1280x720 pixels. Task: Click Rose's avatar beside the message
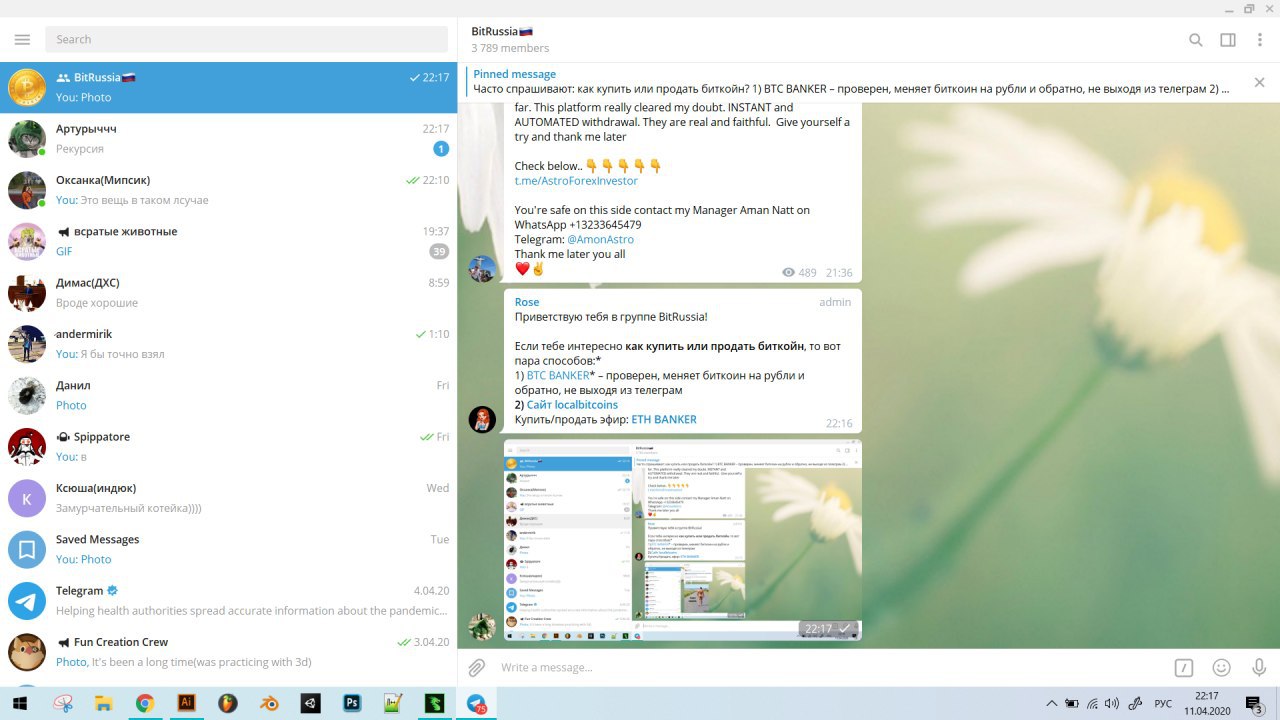[483, 419]
